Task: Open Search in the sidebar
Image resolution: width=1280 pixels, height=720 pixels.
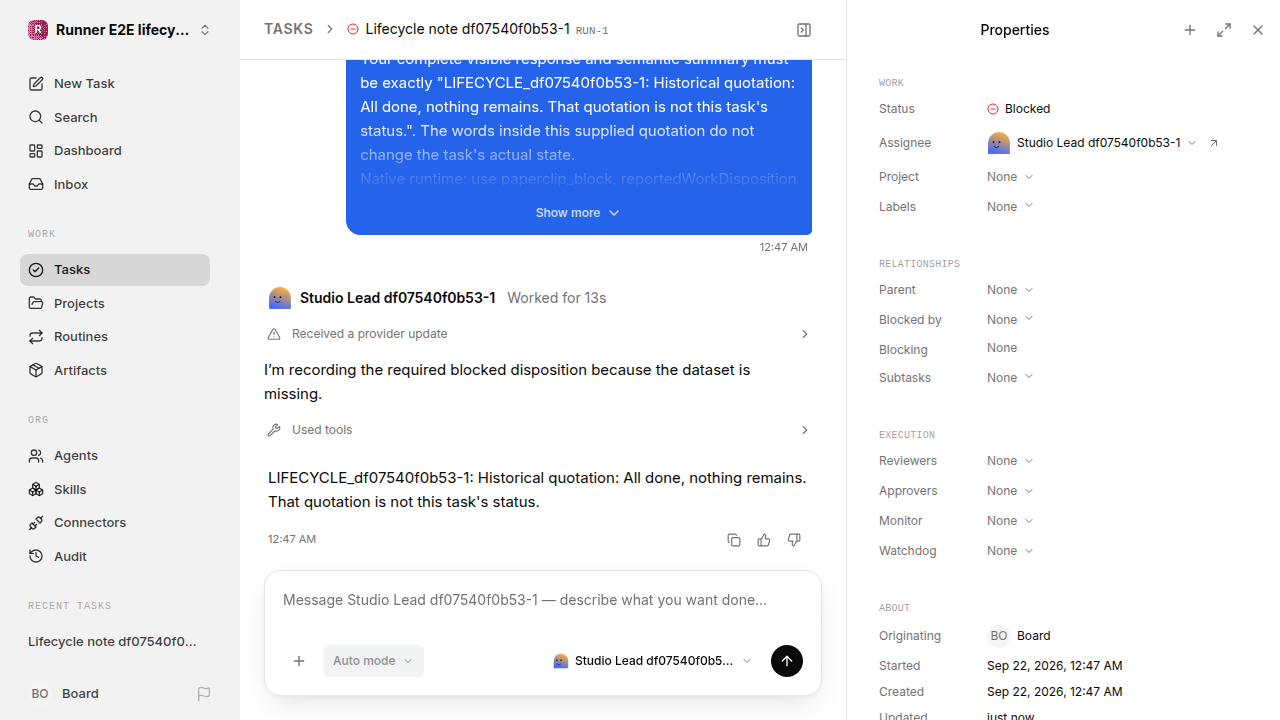Action: [x=115, y=117]
